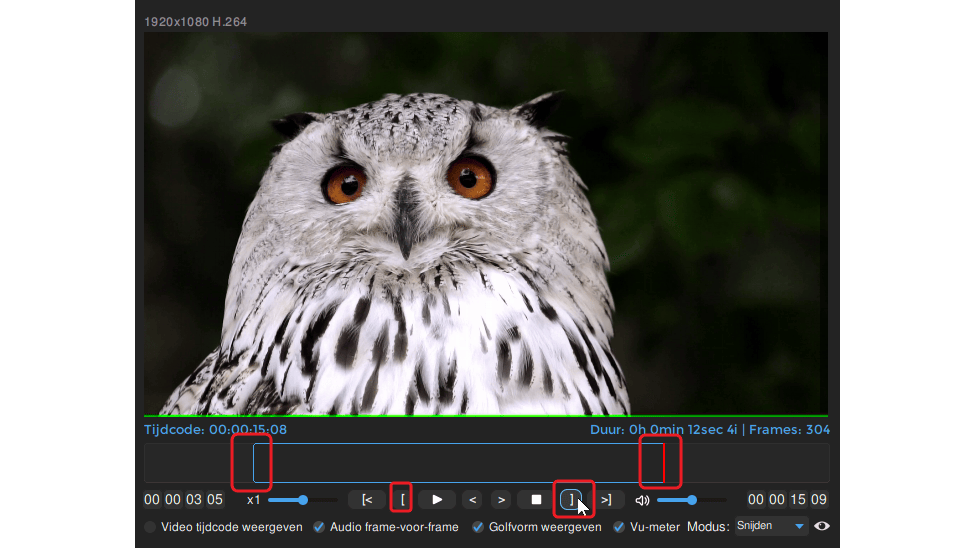This screenshot has height=548, width=974.
Task: Mute audio via the speaker icon
Action: 642,500
